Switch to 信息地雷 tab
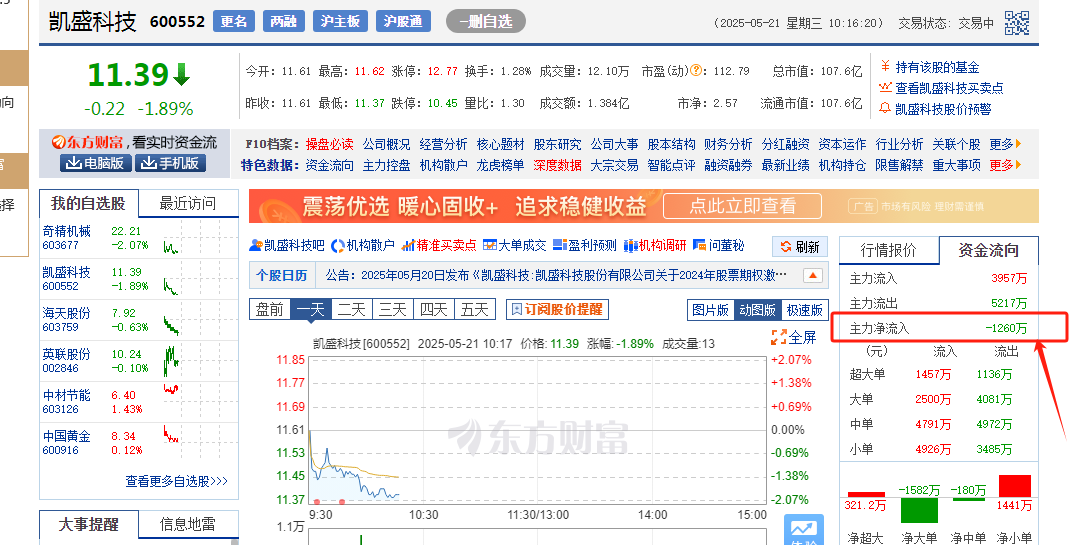Viewport: 1076px width, 545px height. (188, 524)
